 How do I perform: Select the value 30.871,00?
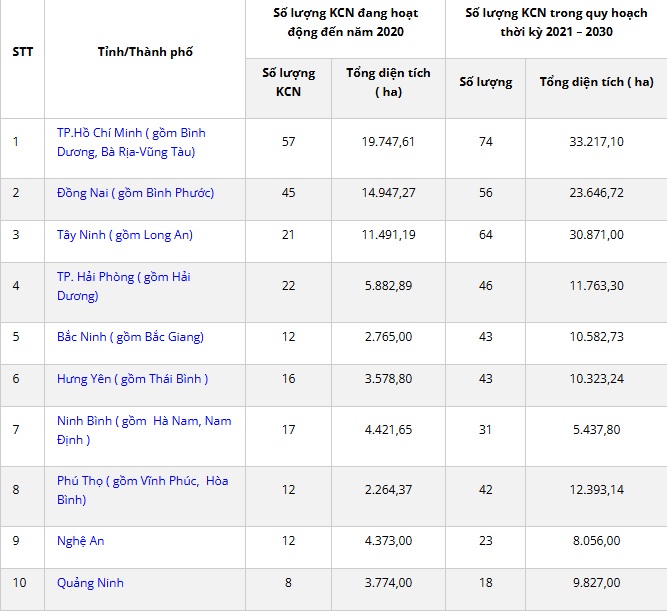[x=596, y=234]
